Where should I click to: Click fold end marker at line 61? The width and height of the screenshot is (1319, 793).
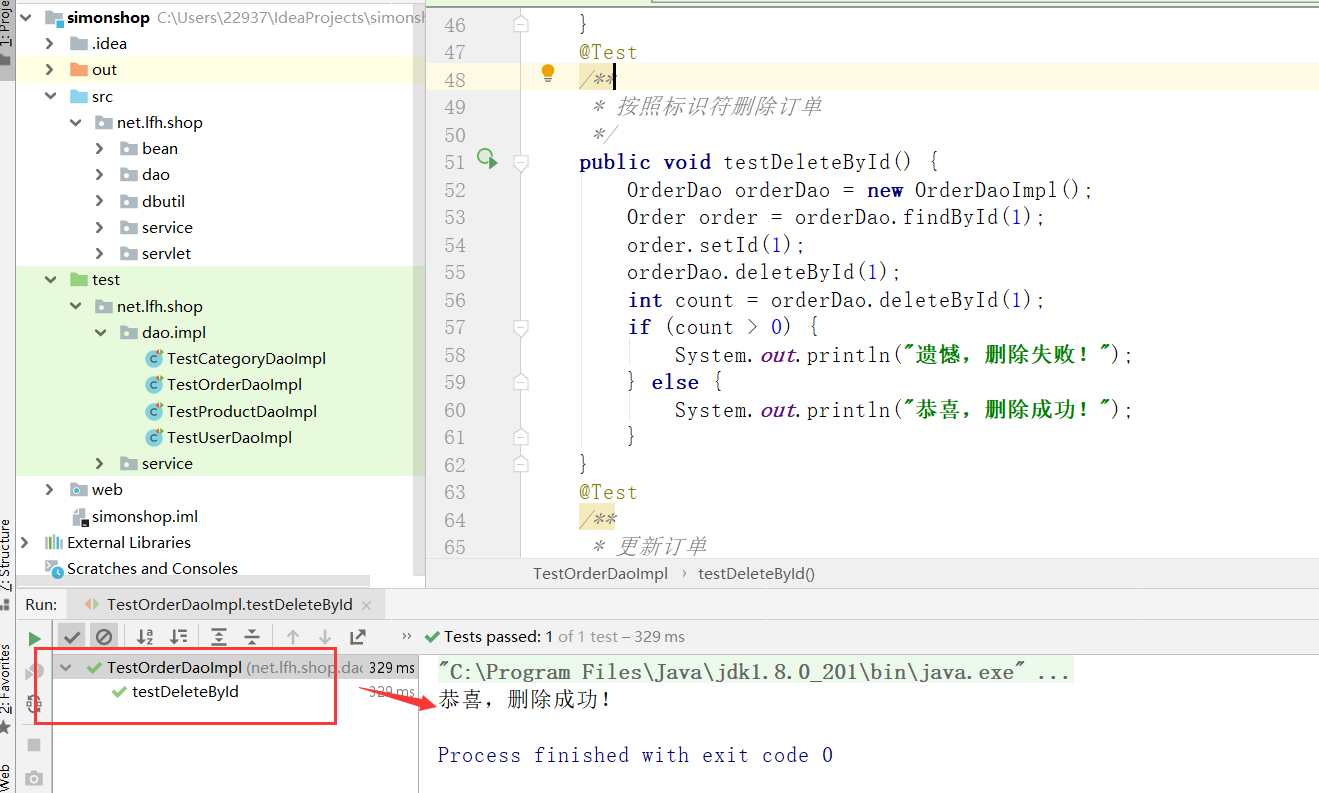[520, 436]
